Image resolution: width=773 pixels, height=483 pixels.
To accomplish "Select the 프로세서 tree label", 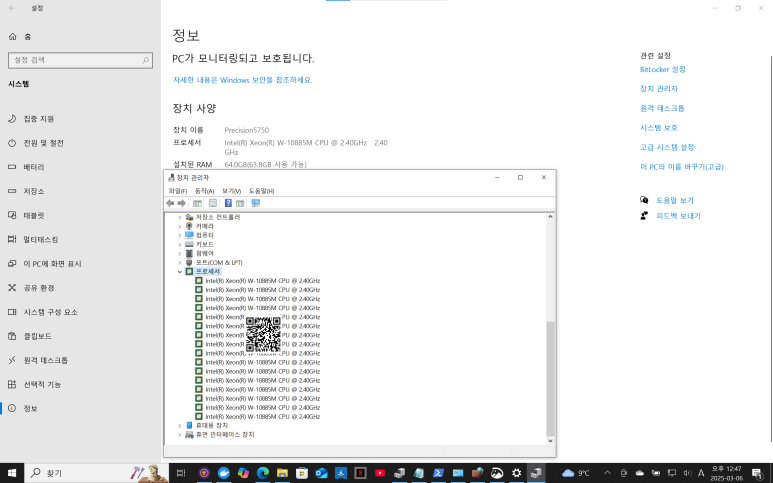I will pos(208,272).
